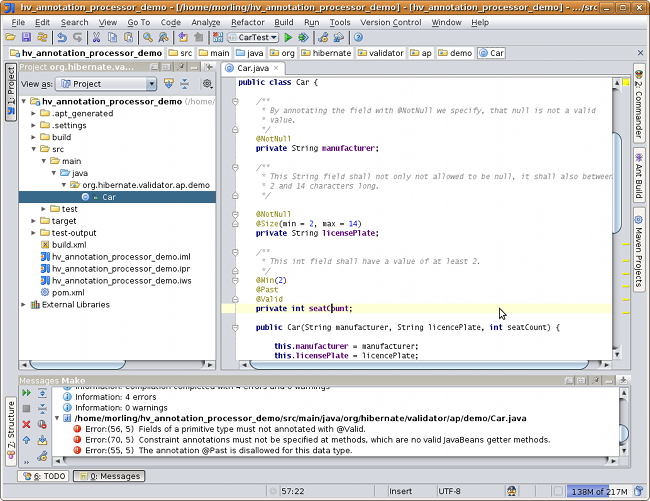The image size is (650, 501).
Task: Expand the test folder in tree
Action: pyautogui.click(x=45, y=209)
